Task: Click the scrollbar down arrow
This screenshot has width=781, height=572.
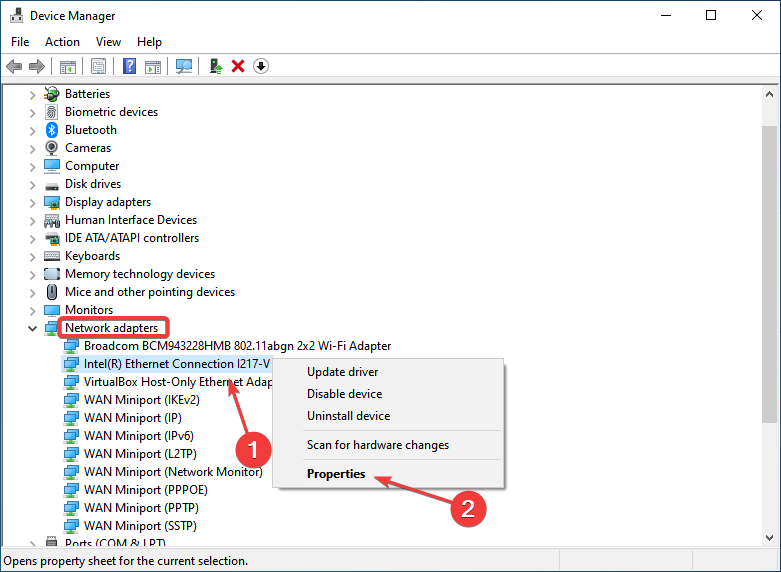Action: click(x=769, y=538)
